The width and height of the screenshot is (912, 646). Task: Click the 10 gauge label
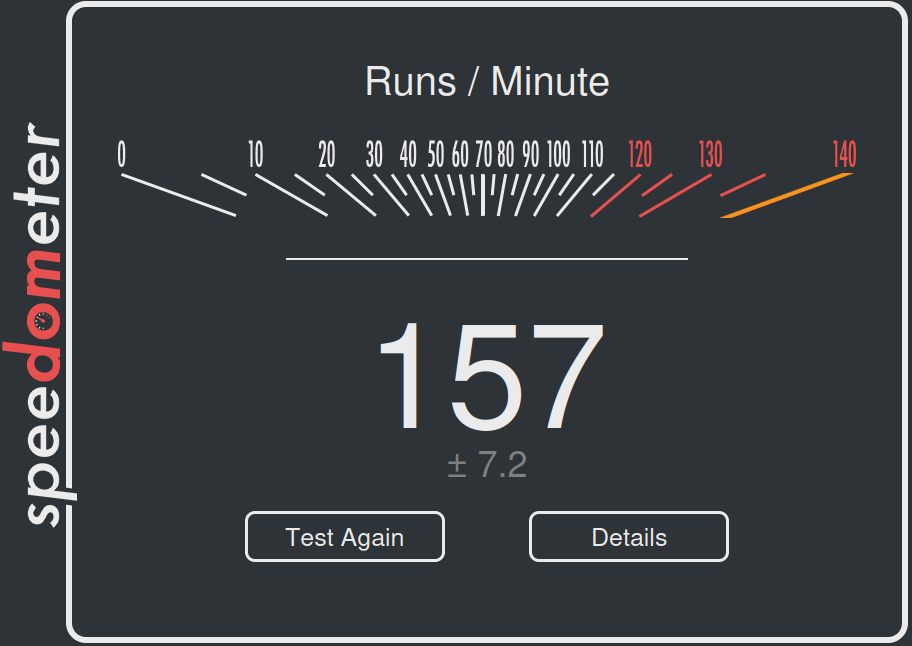256,155
